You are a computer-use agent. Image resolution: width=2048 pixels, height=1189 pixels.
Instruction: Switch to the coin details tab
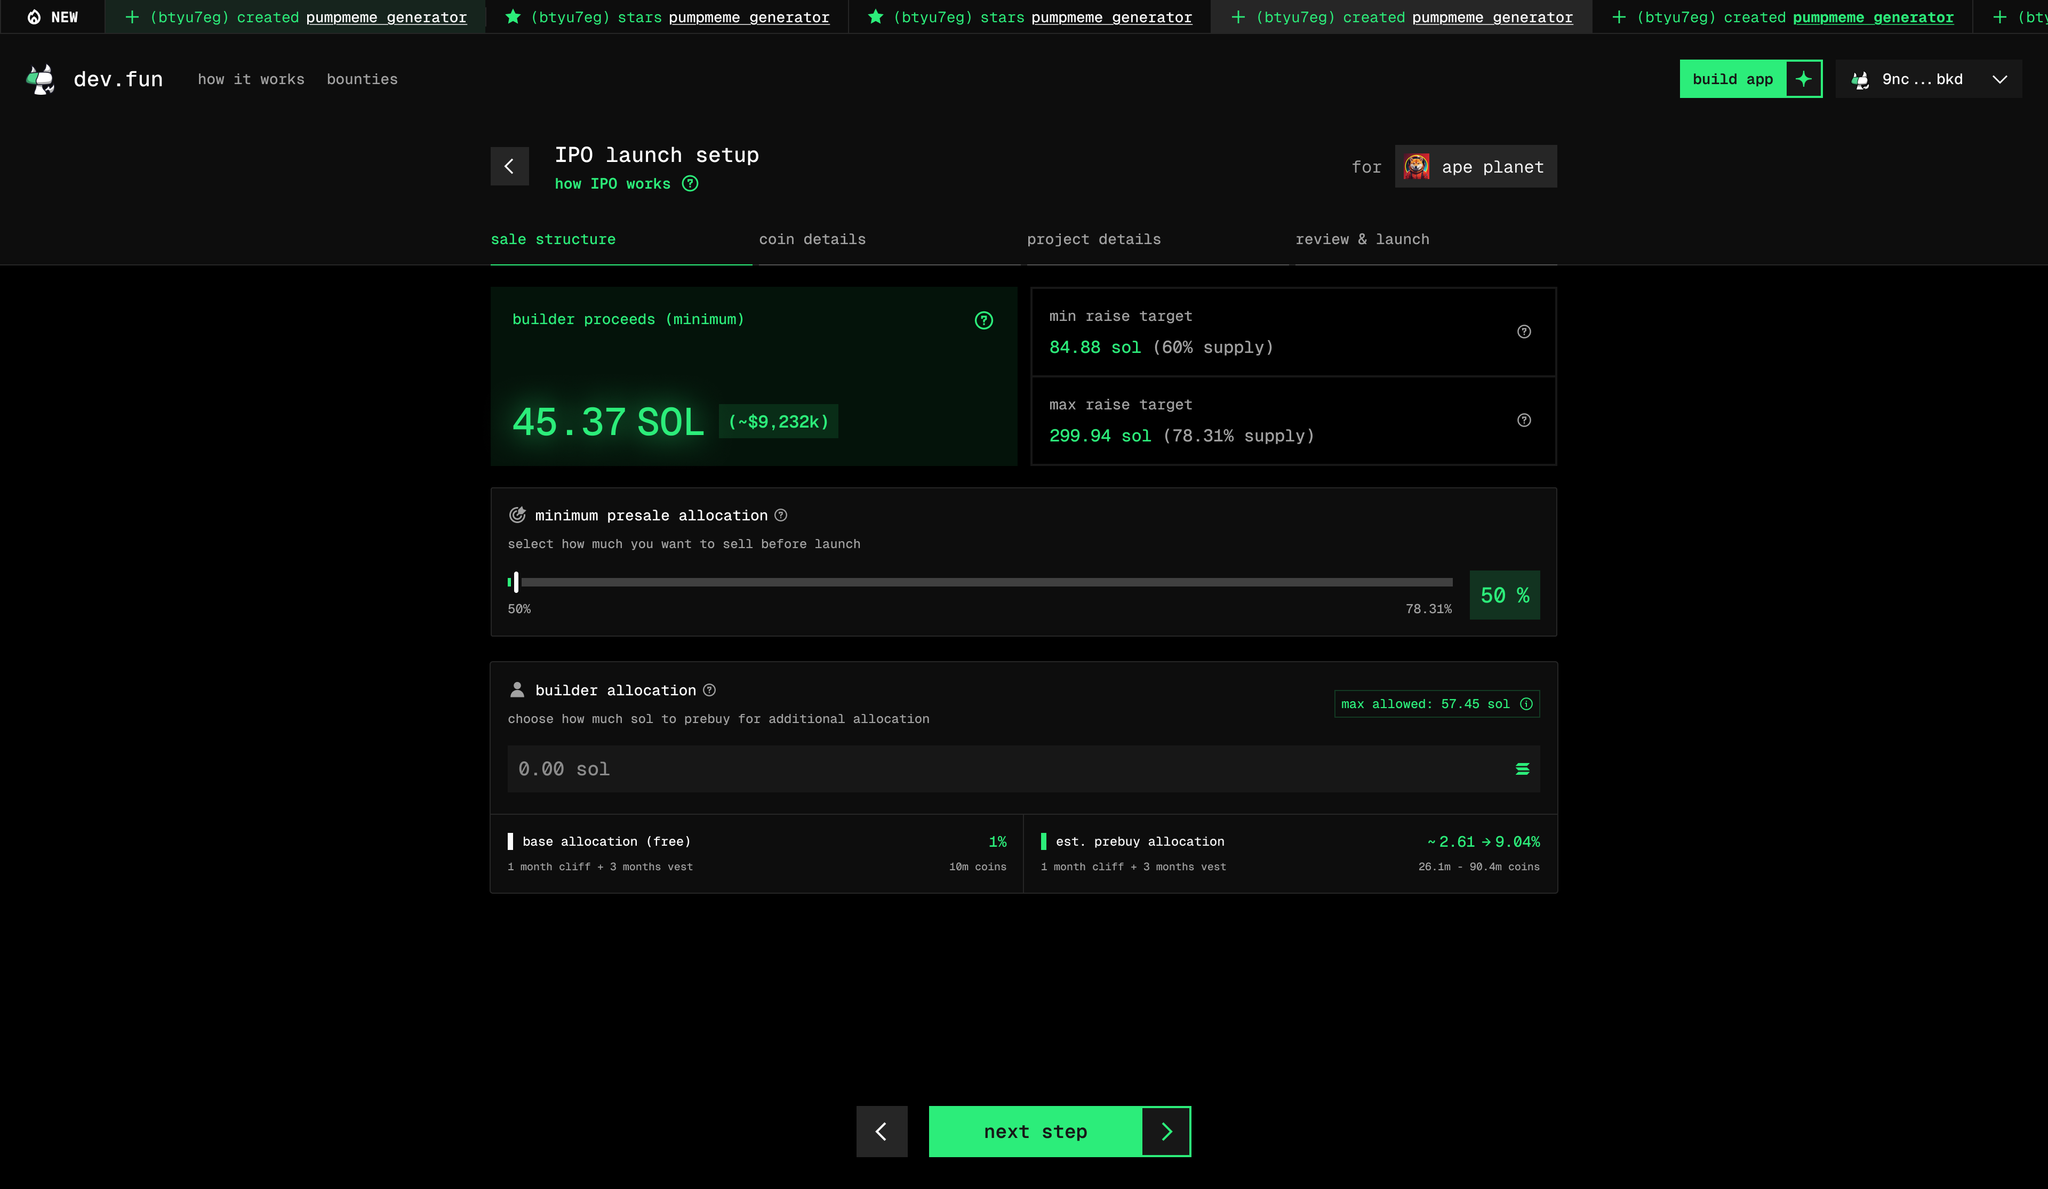point(812,239)
